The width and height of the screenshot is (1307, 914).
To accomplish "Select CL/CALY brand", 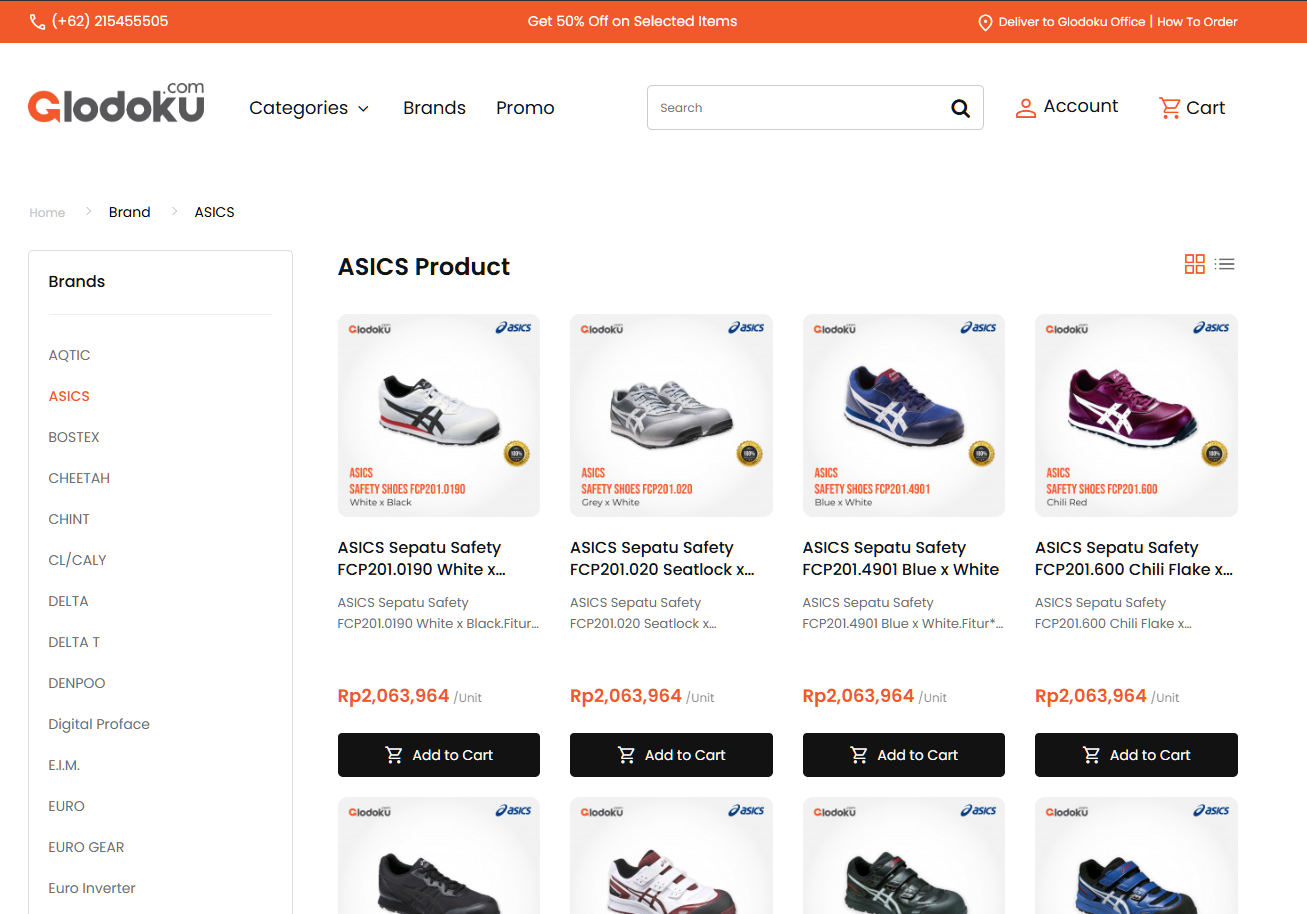I will (77, 560).
